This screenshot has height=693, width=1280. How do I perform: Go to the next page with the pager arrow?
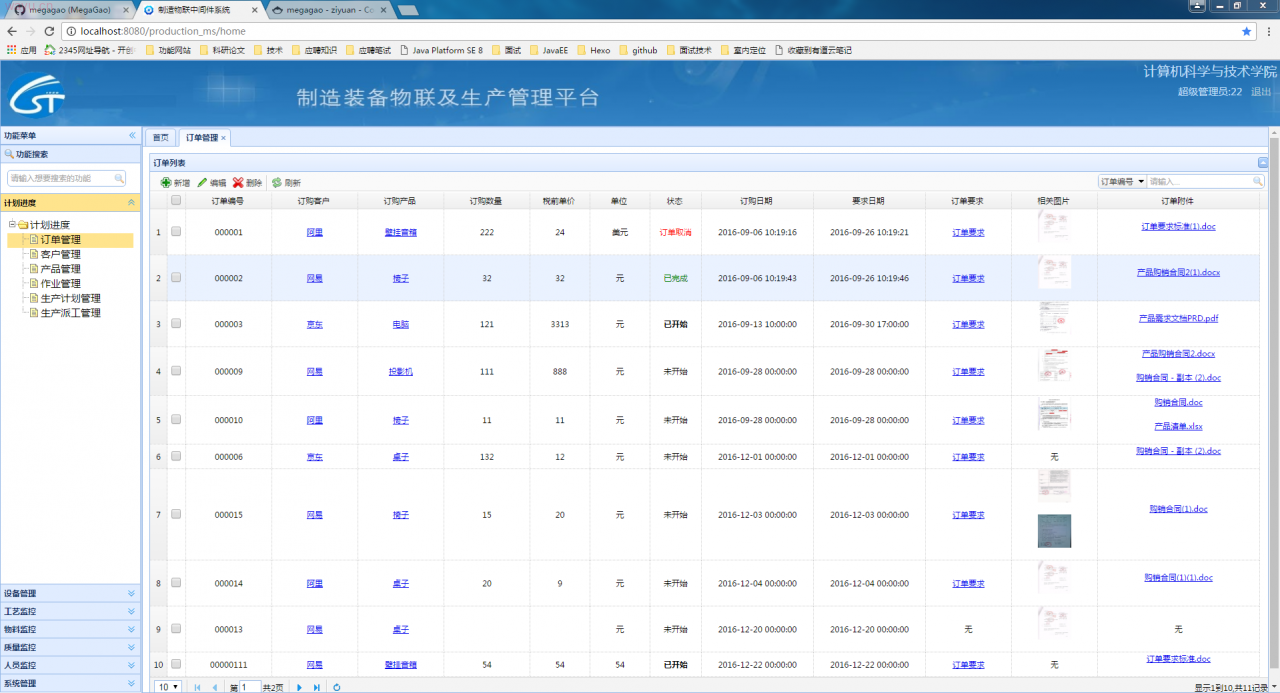click(x=299, y=687)
